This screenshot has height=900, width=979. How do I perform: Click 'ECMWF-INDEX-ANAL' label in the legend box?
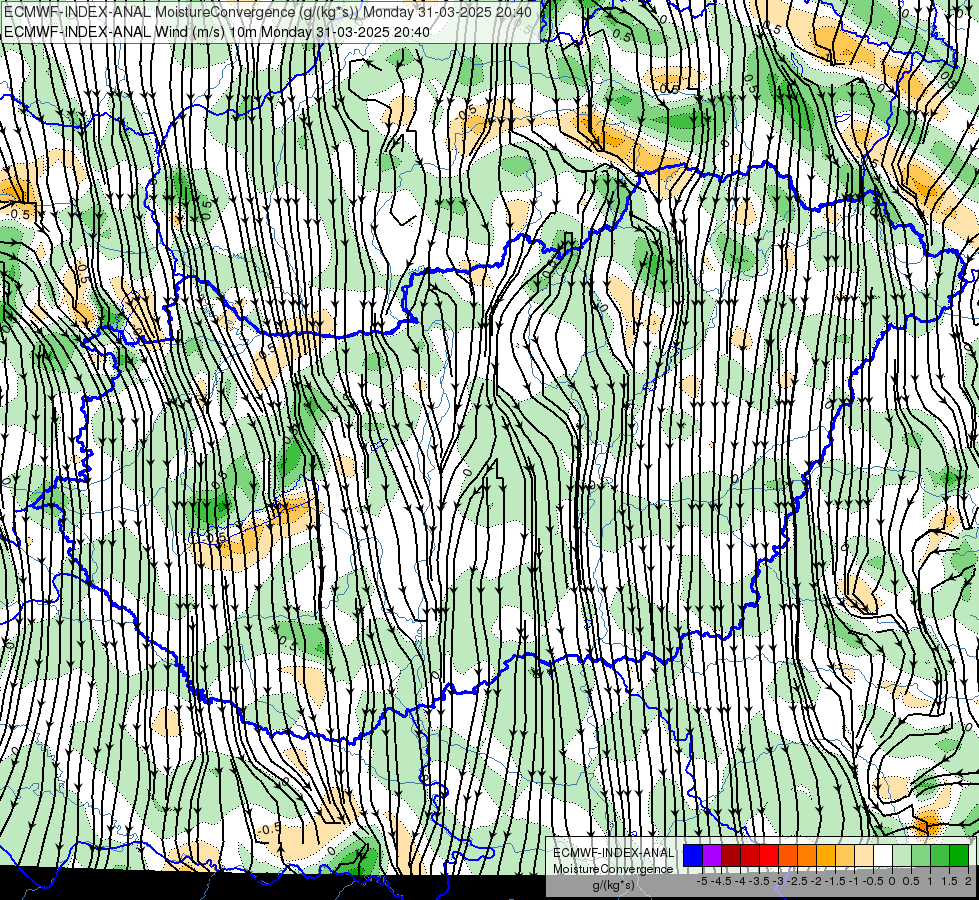click(613, 853)
